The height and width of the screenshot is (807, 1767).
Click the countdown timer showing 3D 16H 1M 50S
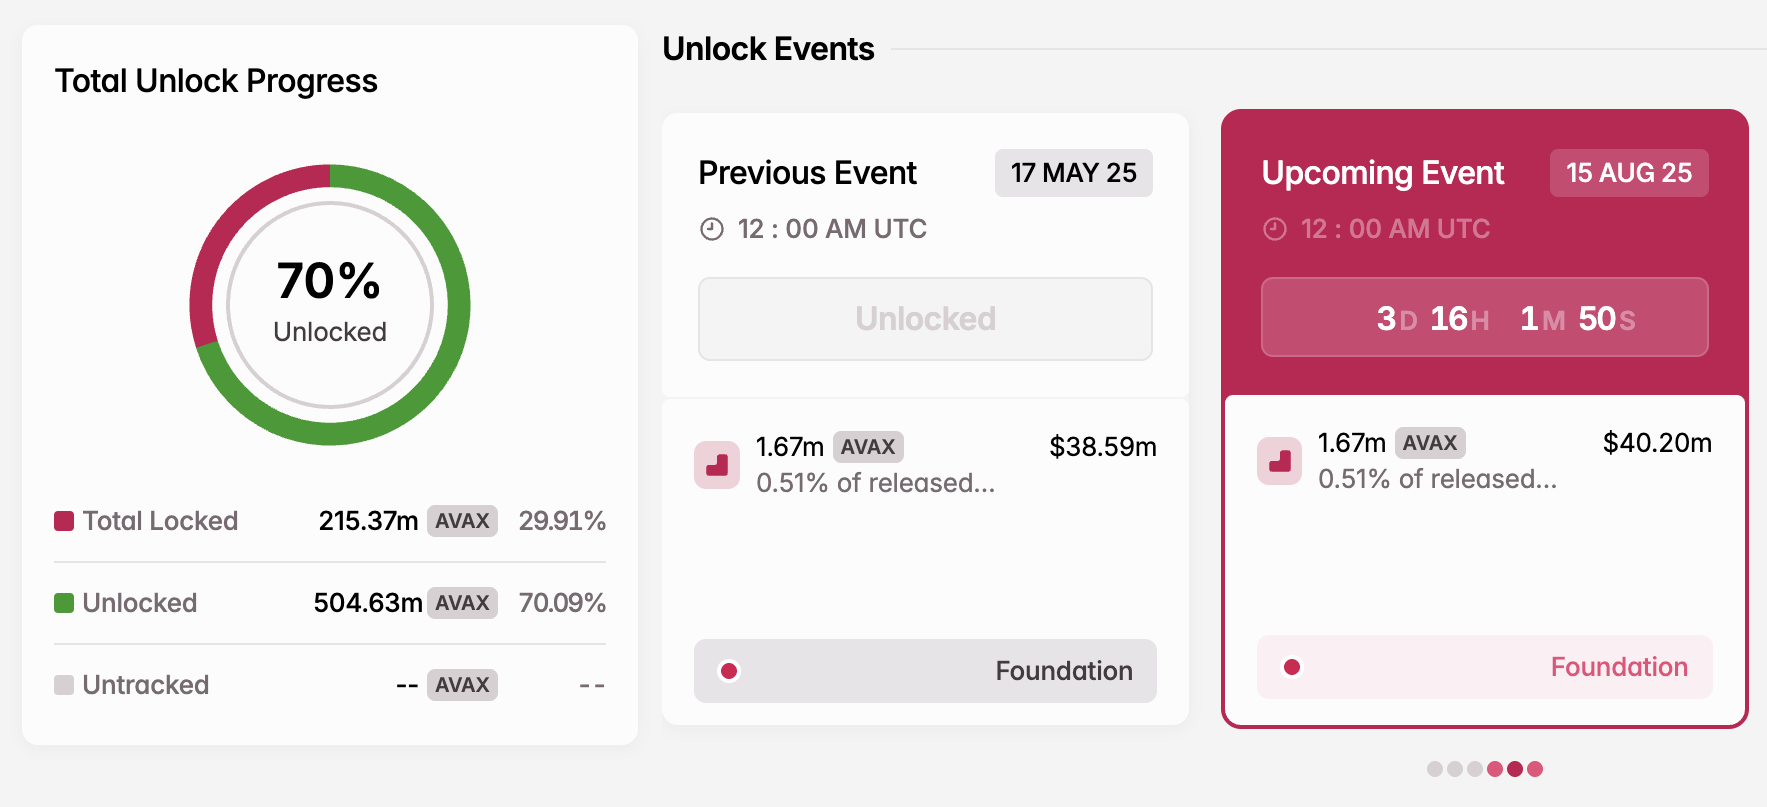(1483, 317)
